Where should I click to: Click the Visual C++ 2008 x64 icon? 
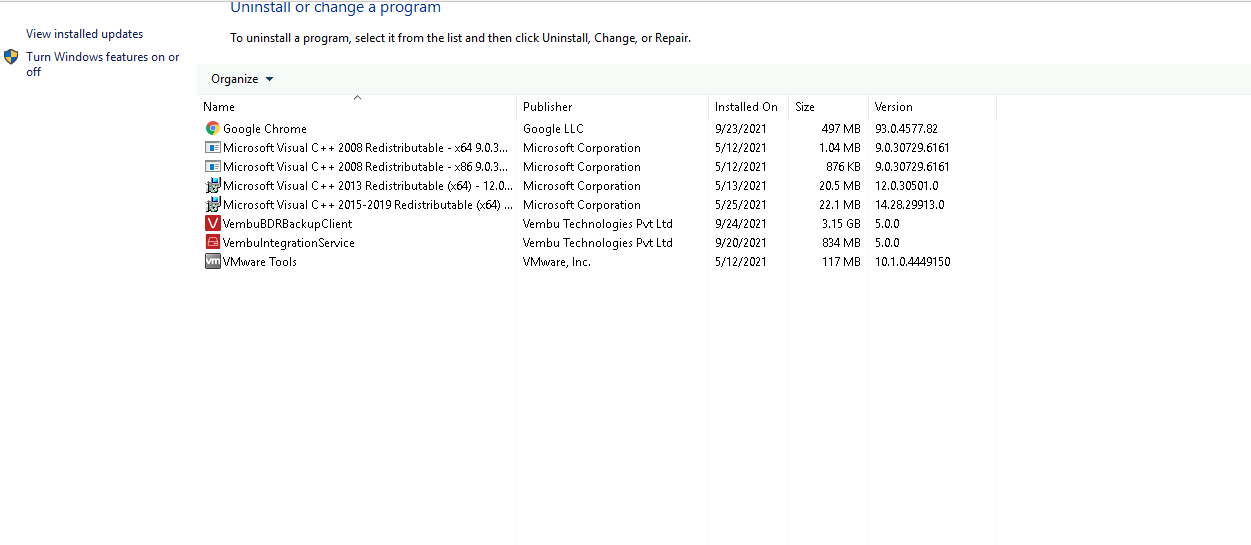[212, 148]
